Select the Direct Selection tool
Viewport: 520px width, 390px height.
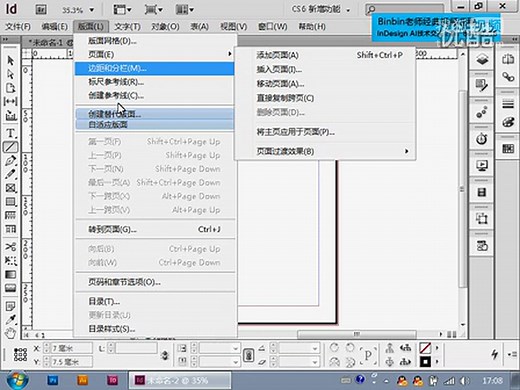[x=11, y=74]
